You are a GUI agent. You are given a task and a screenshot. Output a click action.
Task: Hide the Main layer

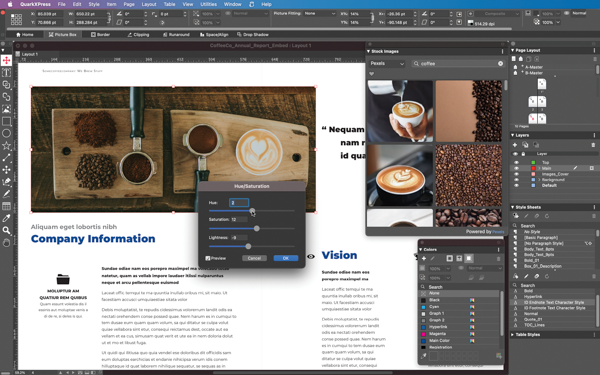click(516, 168)
